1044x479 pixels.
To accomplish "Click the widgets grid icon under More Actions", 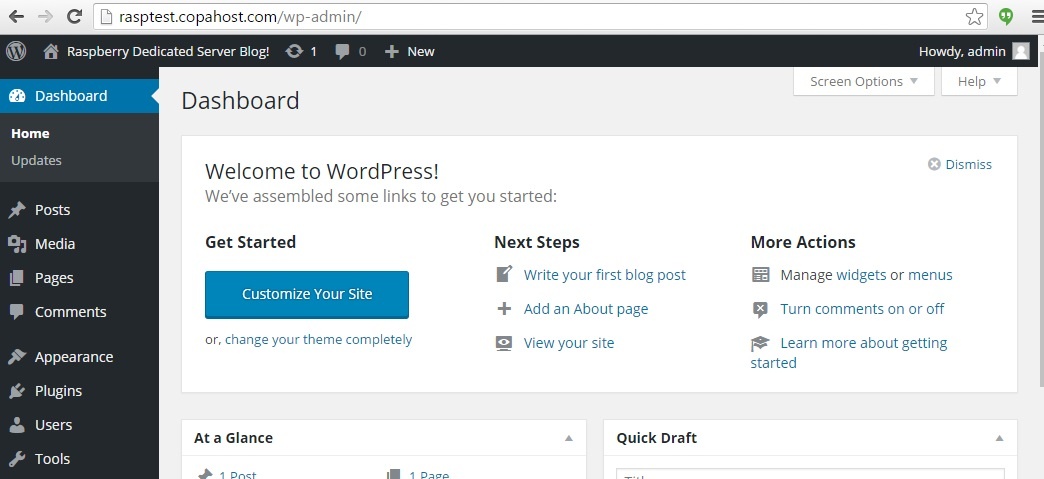I will [760, 274].
